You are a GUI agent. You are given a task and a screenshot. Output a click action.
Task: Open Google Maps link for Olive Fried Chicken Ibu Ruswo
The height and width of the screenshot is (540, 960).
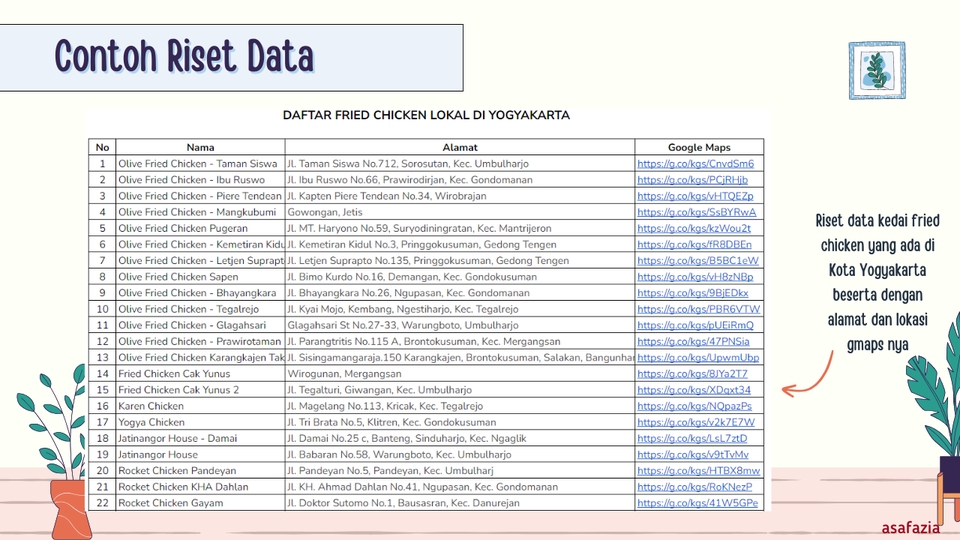(x=692, y=180)
